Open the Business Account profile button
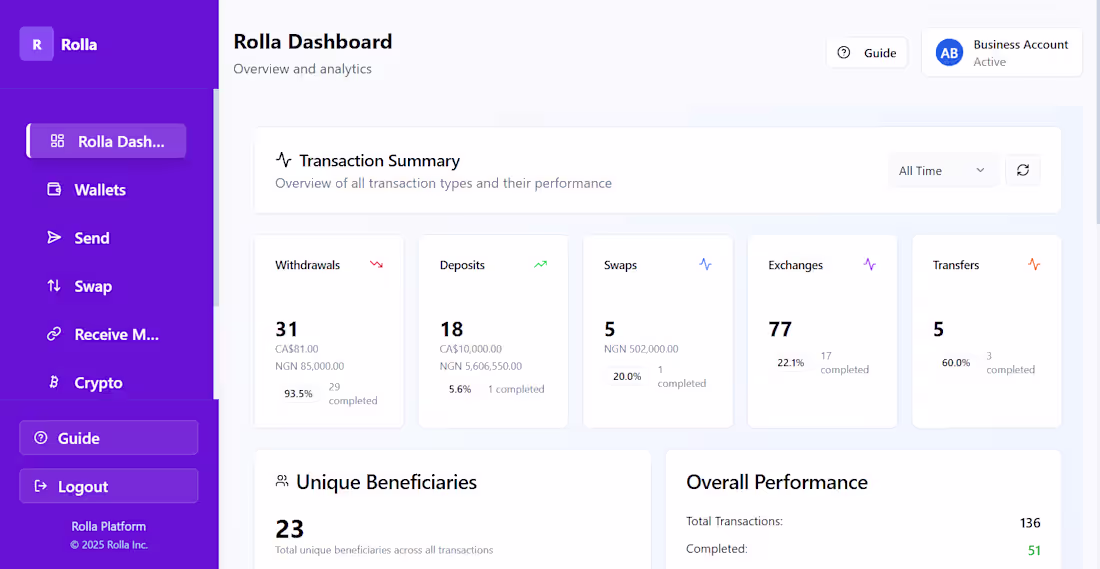The image size is (1100, 569). [x=1002, y=53]
